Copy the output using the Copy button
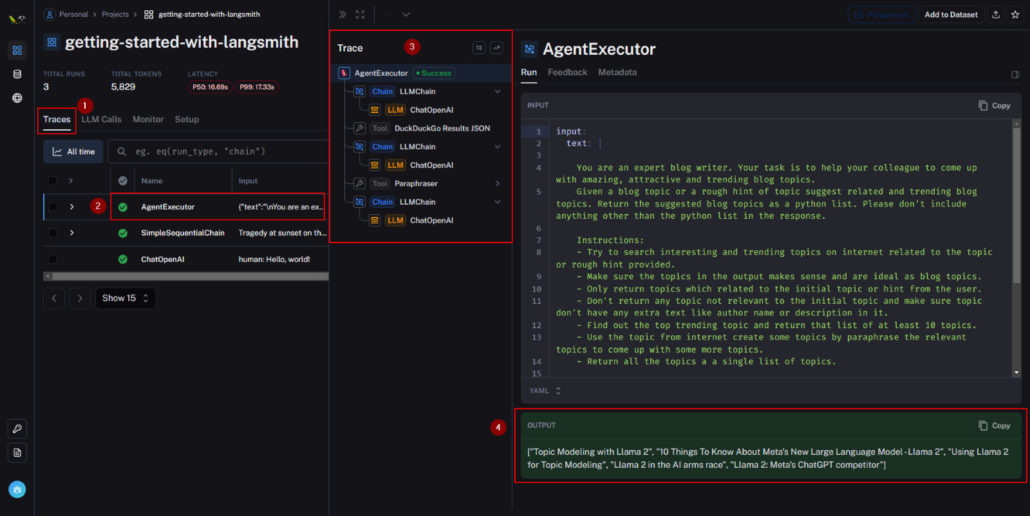This screenshot has height=516, width=1030. point(994,425)
